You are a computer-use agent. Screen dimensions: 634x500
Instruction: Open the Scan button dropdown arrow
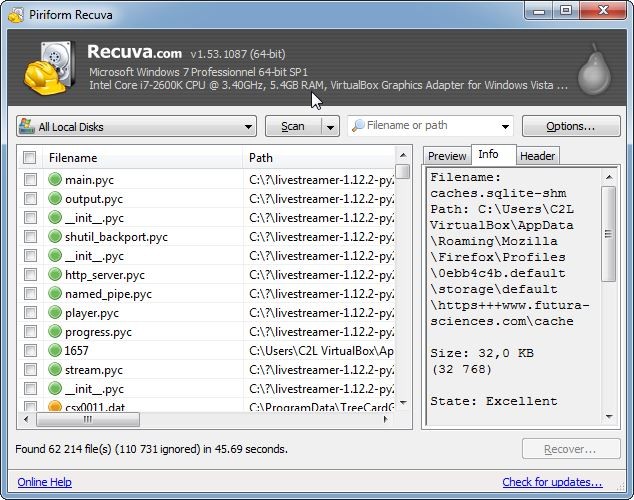[x=330, y=127]
